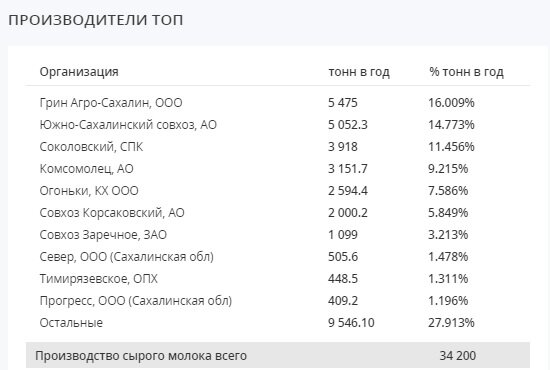The width and height of the screenshot is (550, 370).
Task: Click the total row Производство сырого молока всего
Action: (278, 355)
